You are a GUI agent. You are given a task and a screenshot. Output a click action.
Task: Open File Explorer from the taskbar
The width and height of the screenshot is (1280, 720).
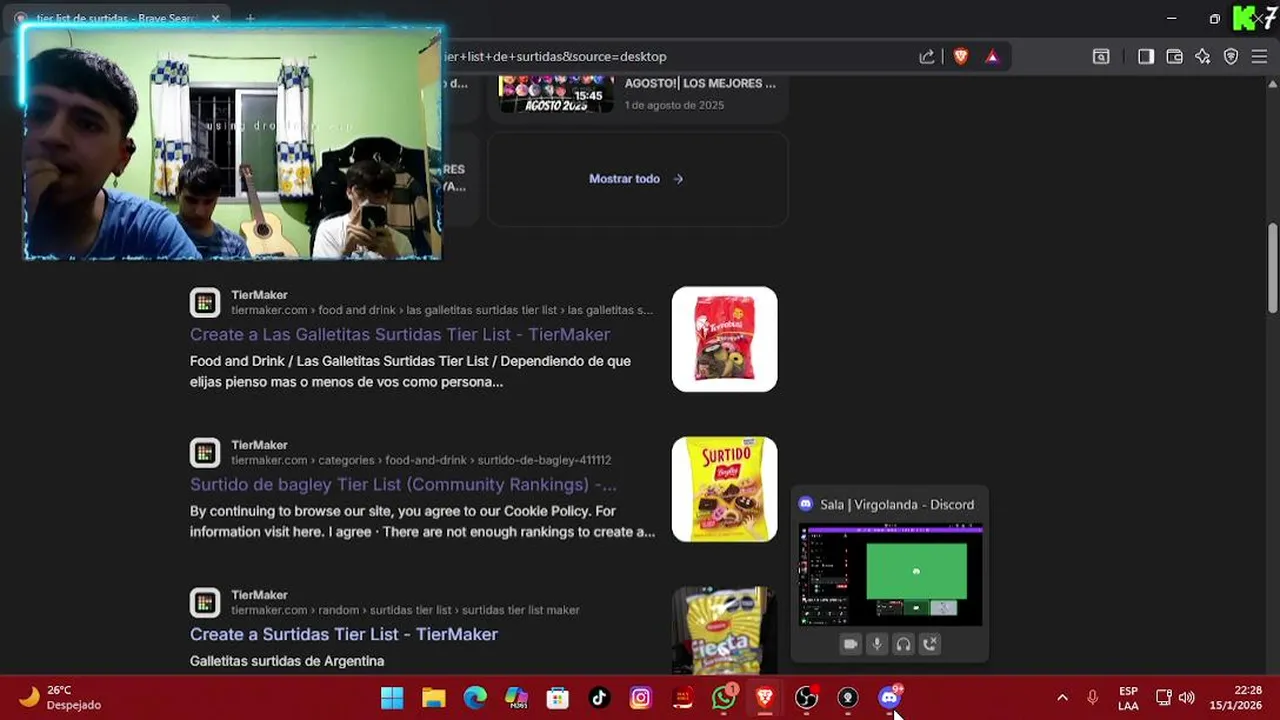[433, 698]
